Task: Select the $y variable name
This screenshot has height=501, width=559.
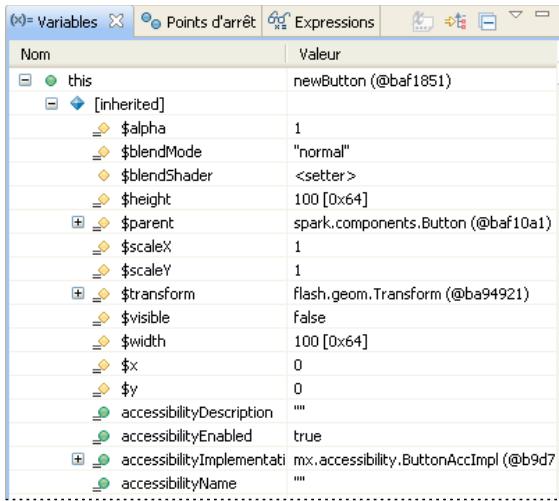Action: coord(129,389)
